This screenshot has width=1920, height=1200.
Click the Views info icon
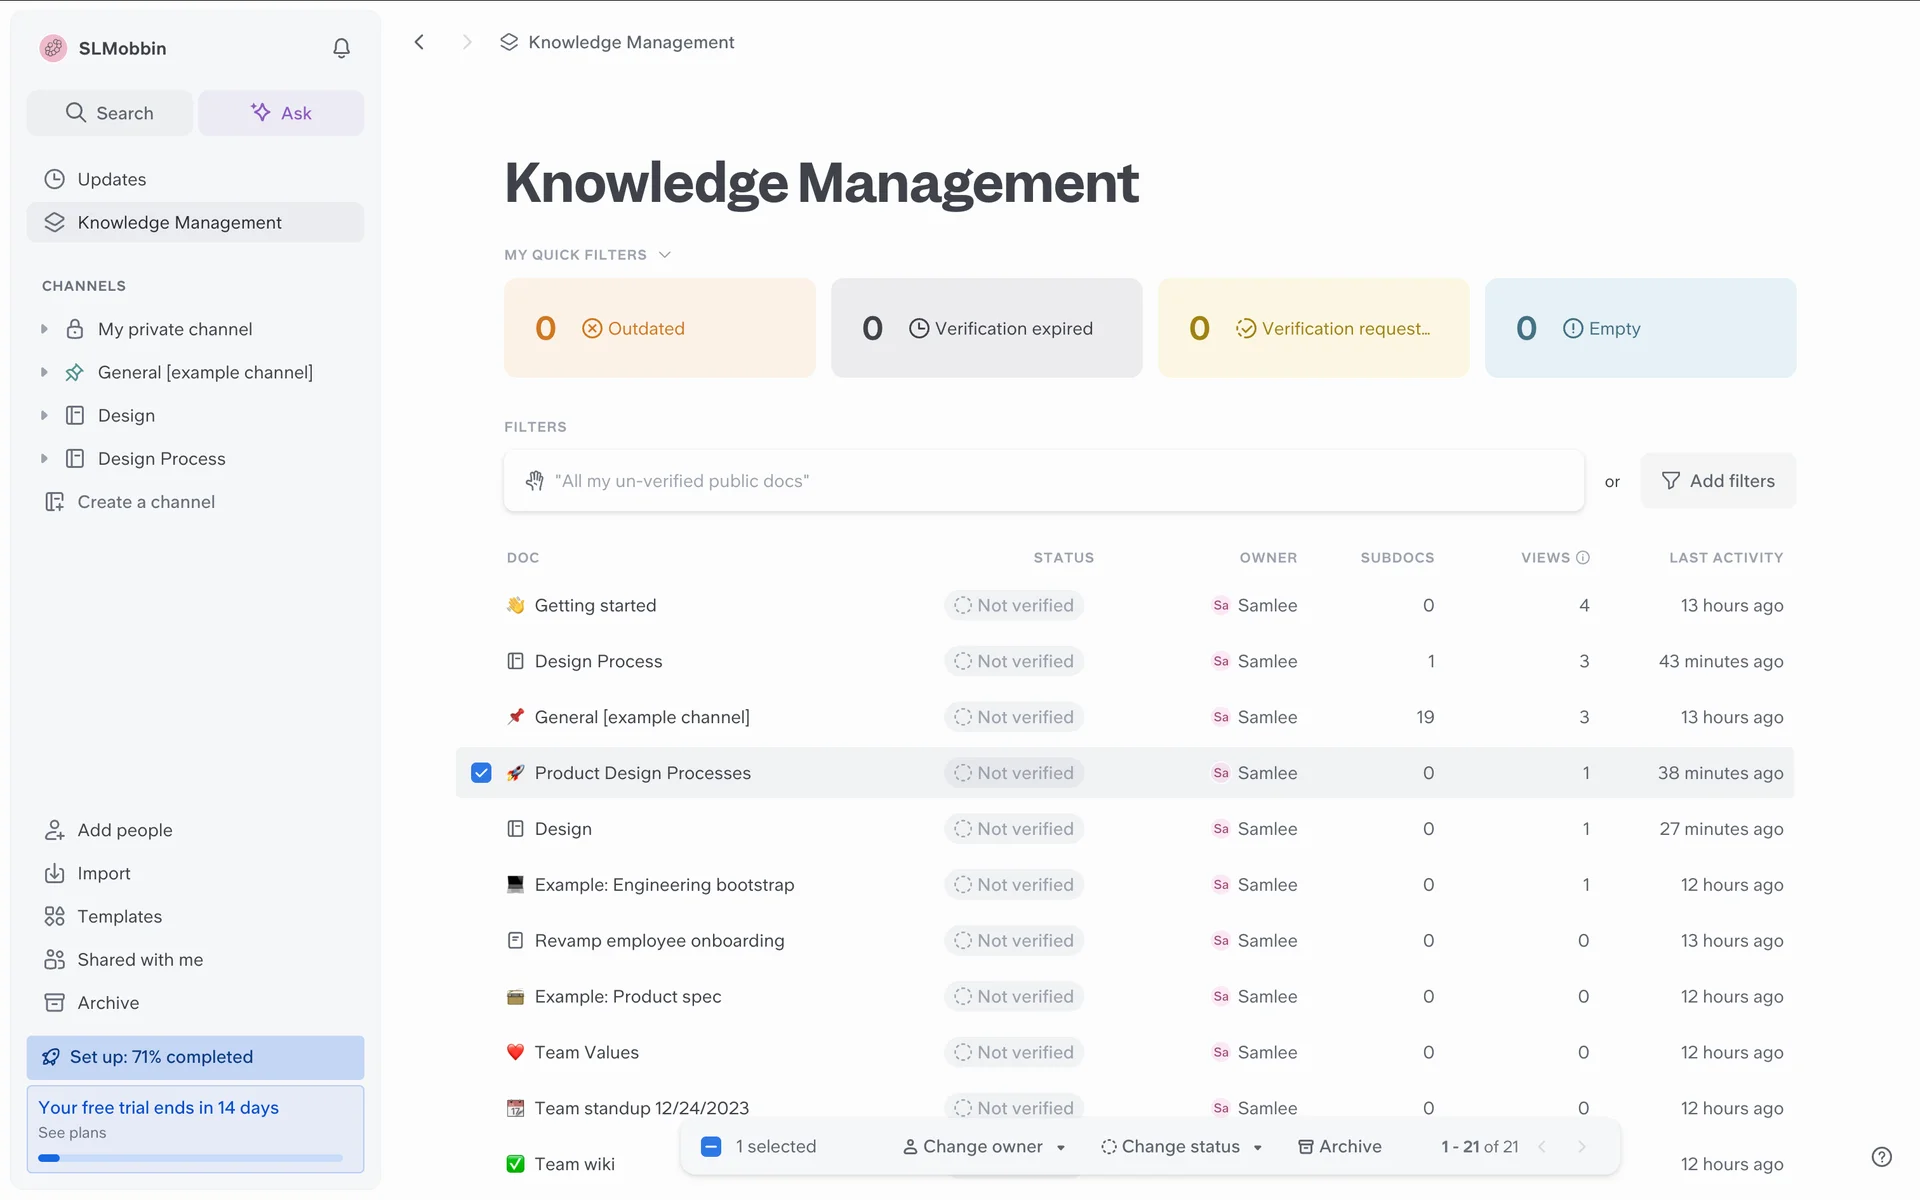(1583, 558)
